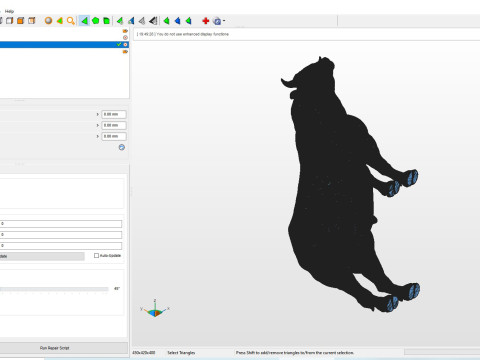Screen dimensions: 480x360
Task: Click the angle slider track above repair script
Action: 54,289
